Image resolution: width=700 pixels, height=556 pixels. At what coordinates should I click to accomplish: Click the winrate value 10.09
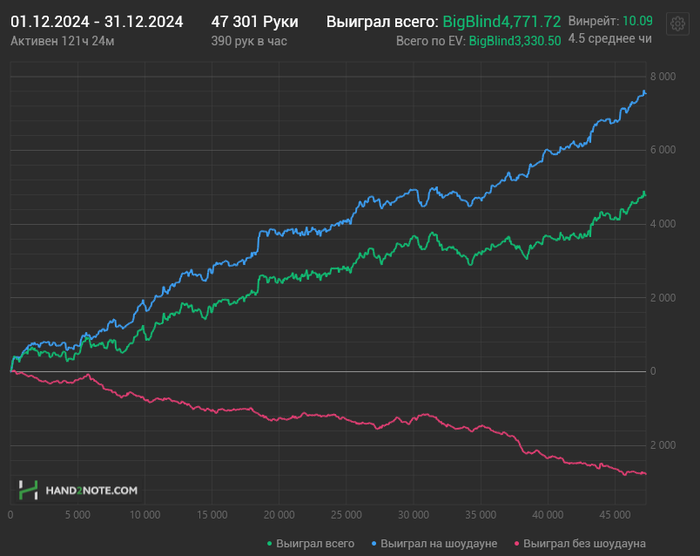tap(637, 21)
